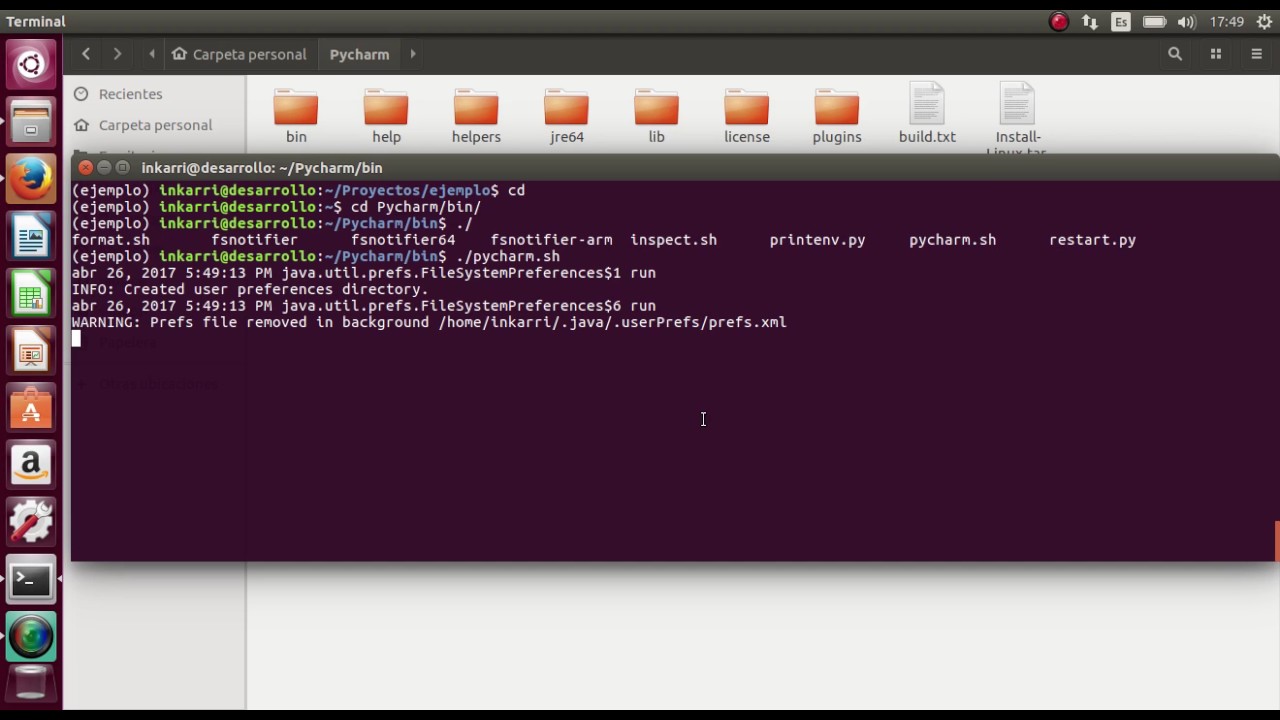Open the Files hamburger options menu
1280x720 pixels.
pos(1257,54)
